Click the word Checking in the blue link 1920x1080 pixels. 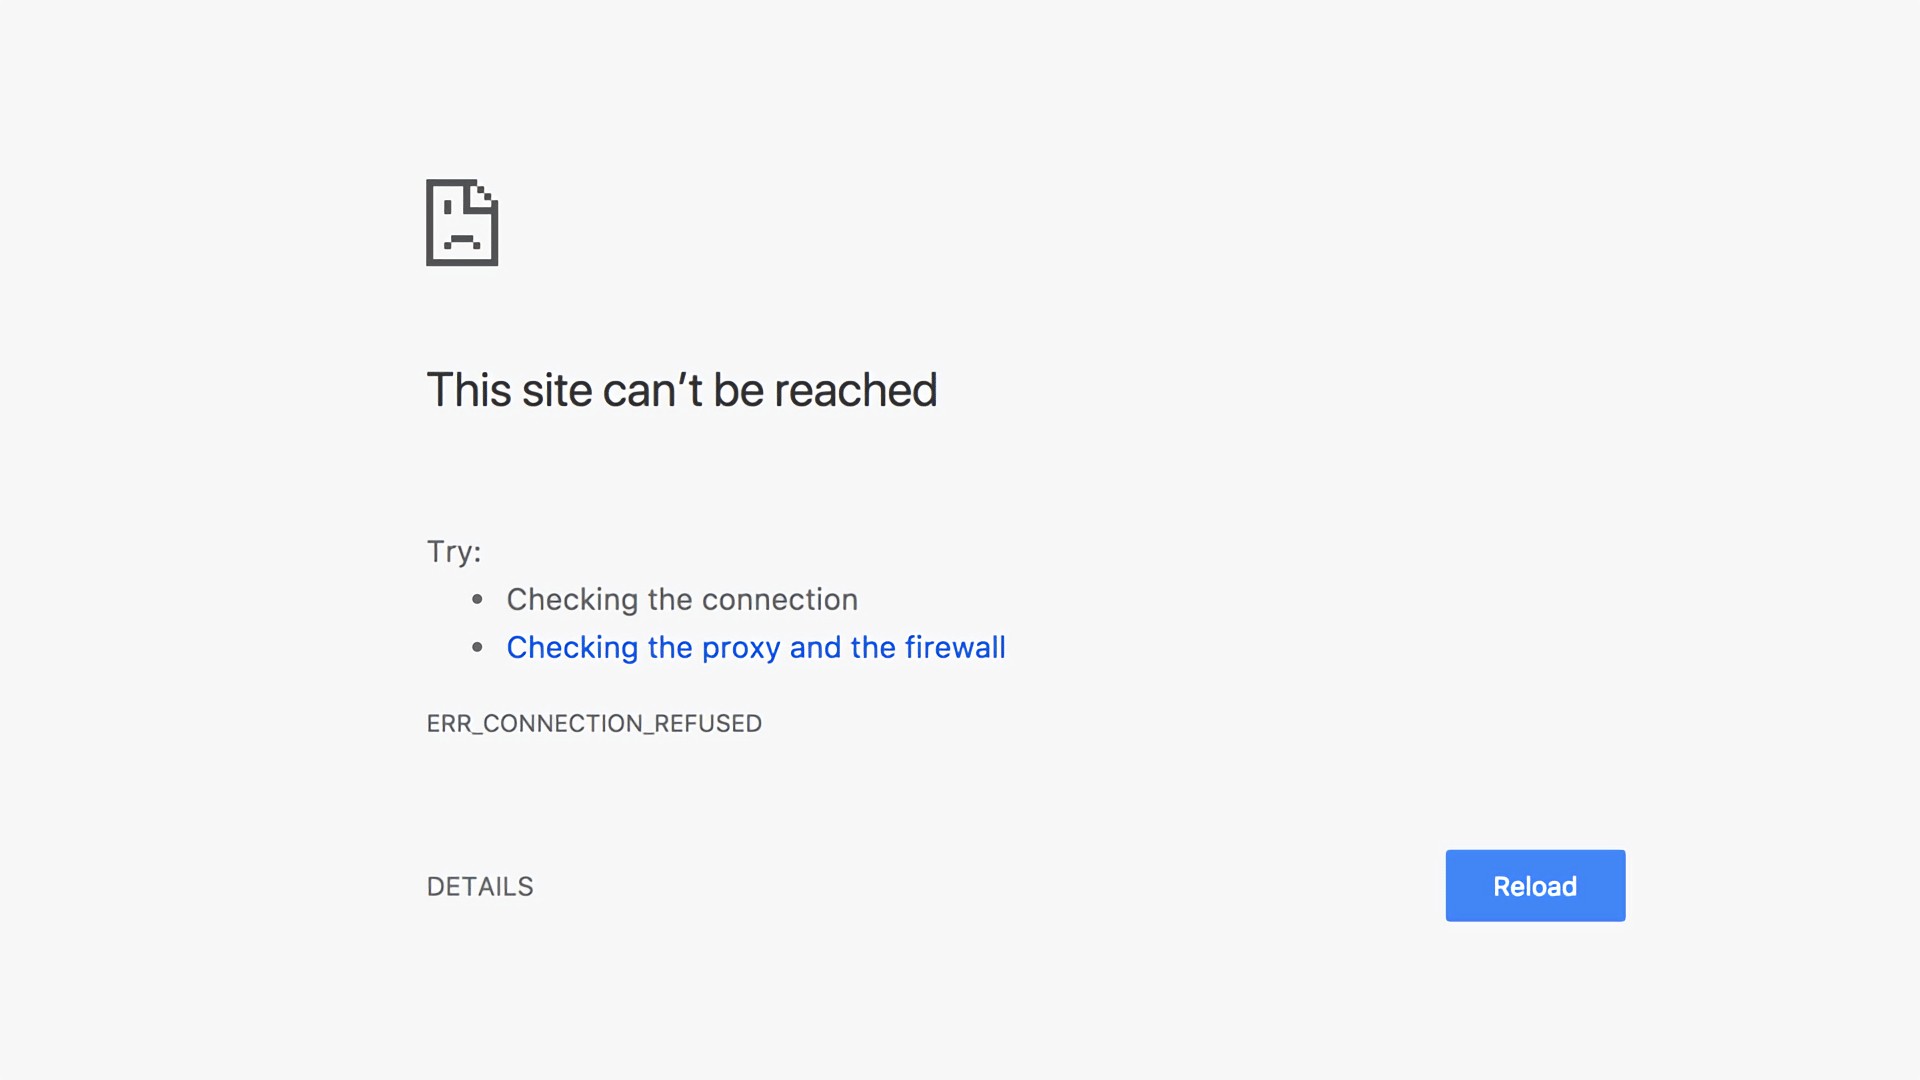coord(572,648)
